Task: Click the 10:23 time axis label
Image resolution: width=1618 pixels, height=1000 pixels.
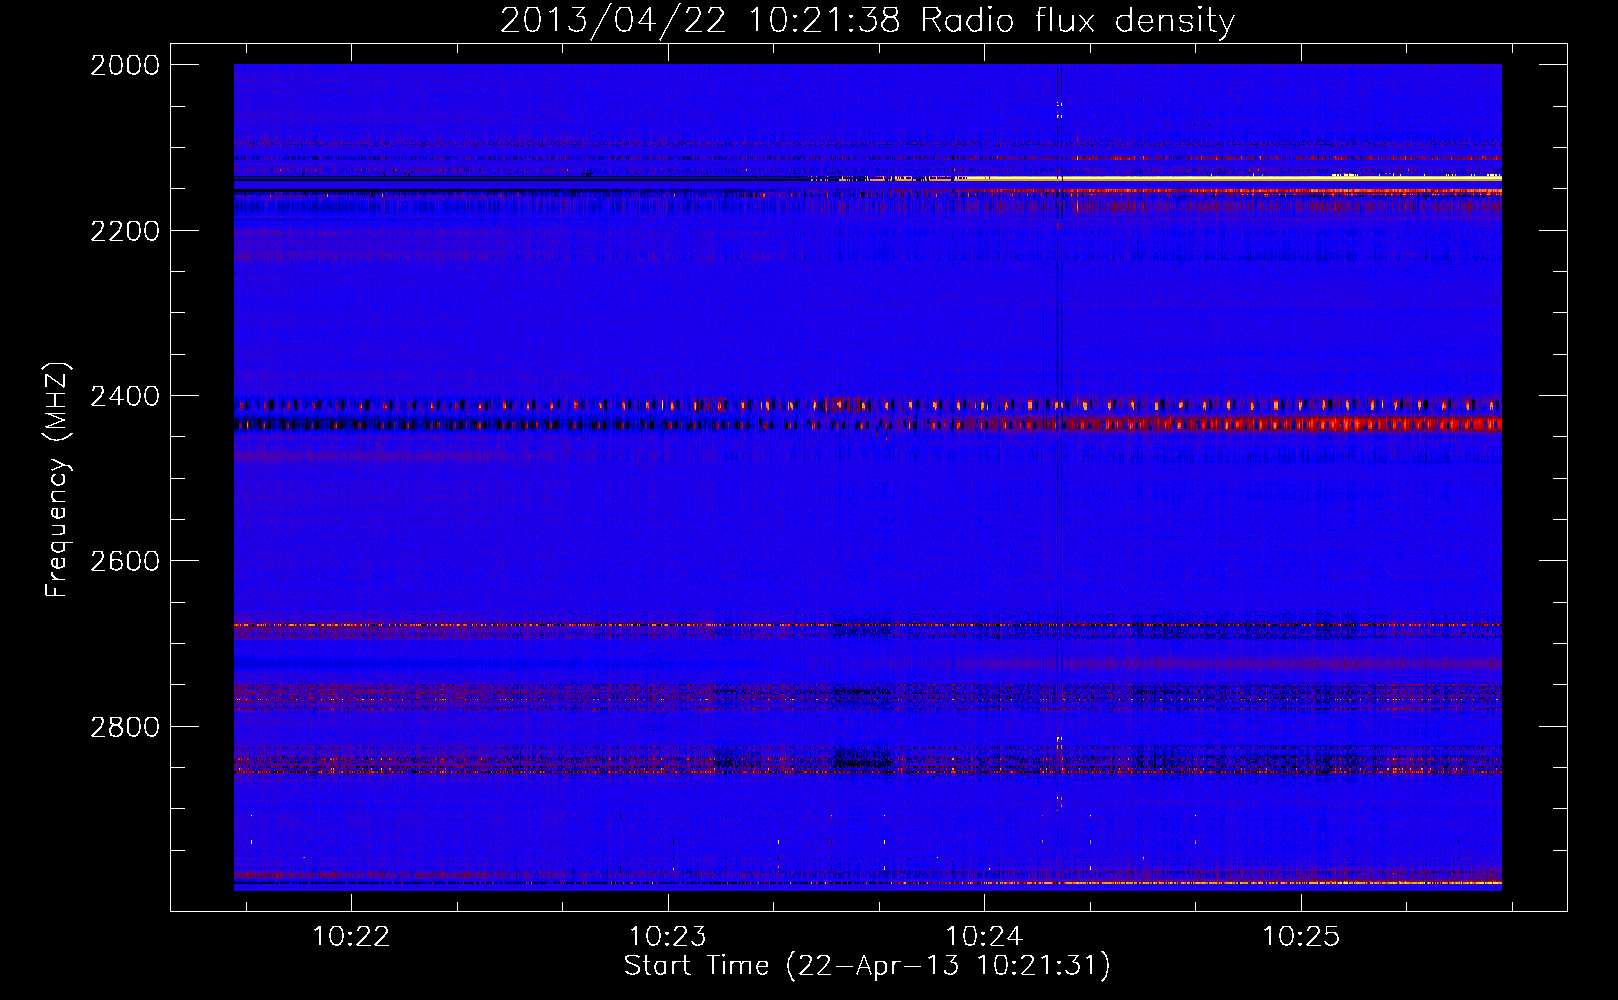Action: coord(667,937)
